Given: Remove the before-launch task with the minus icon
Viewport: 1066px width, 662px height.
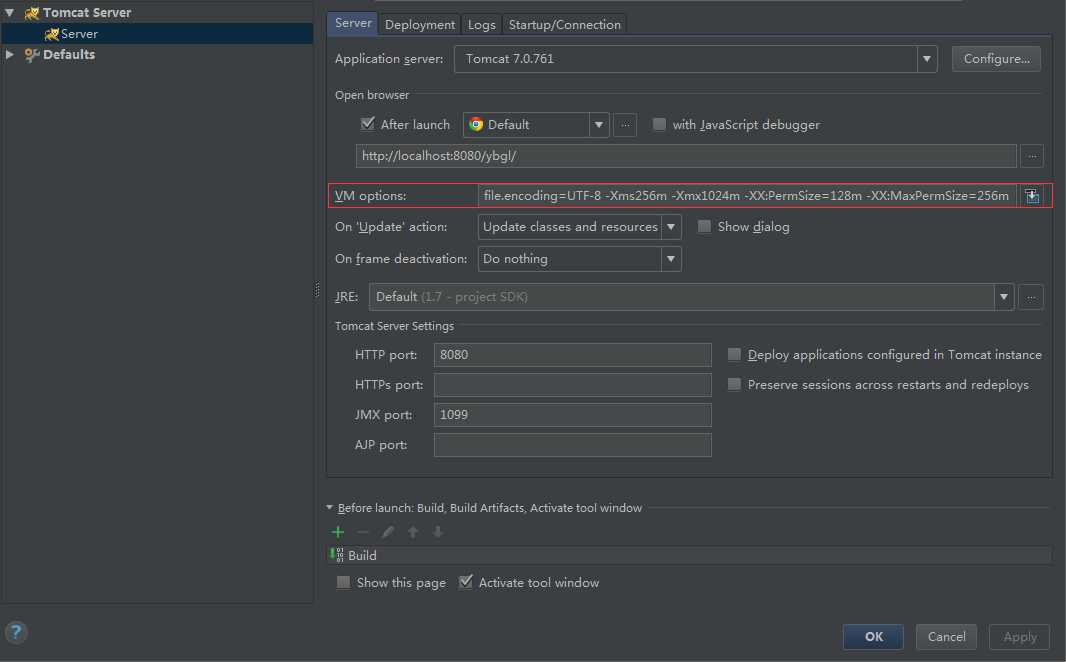Looking at the screenshot, I should coord(362,532).
